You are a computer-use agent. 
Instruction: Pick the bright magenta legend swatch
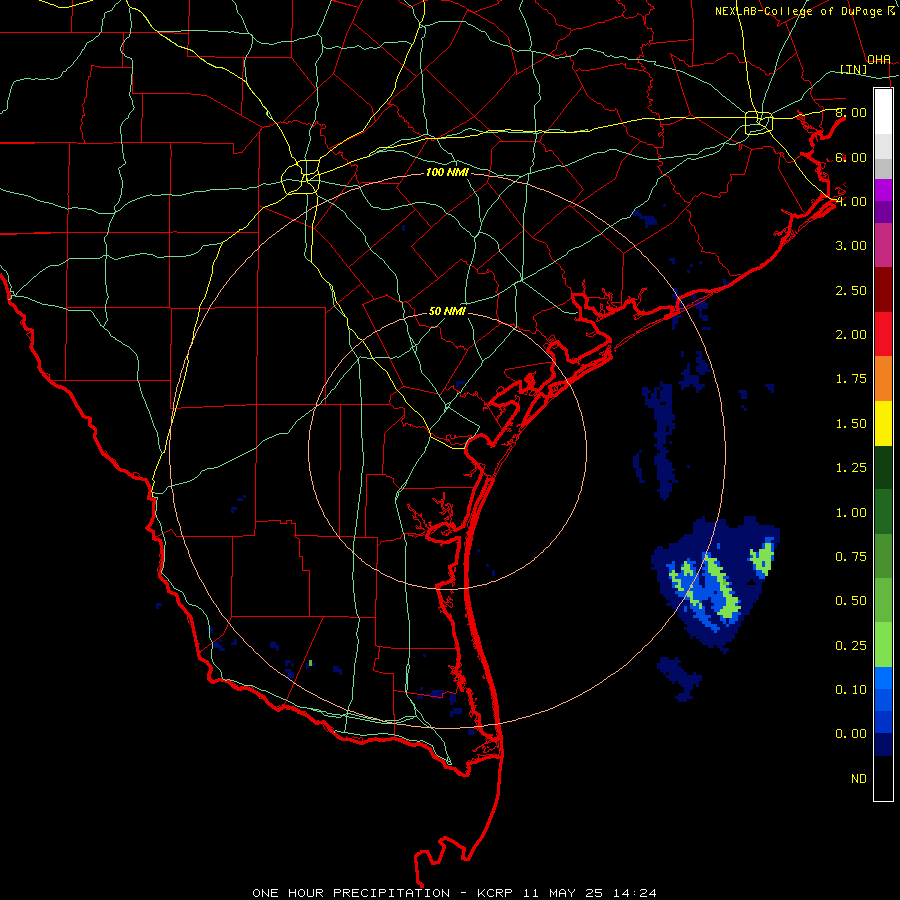pos(883,190)
